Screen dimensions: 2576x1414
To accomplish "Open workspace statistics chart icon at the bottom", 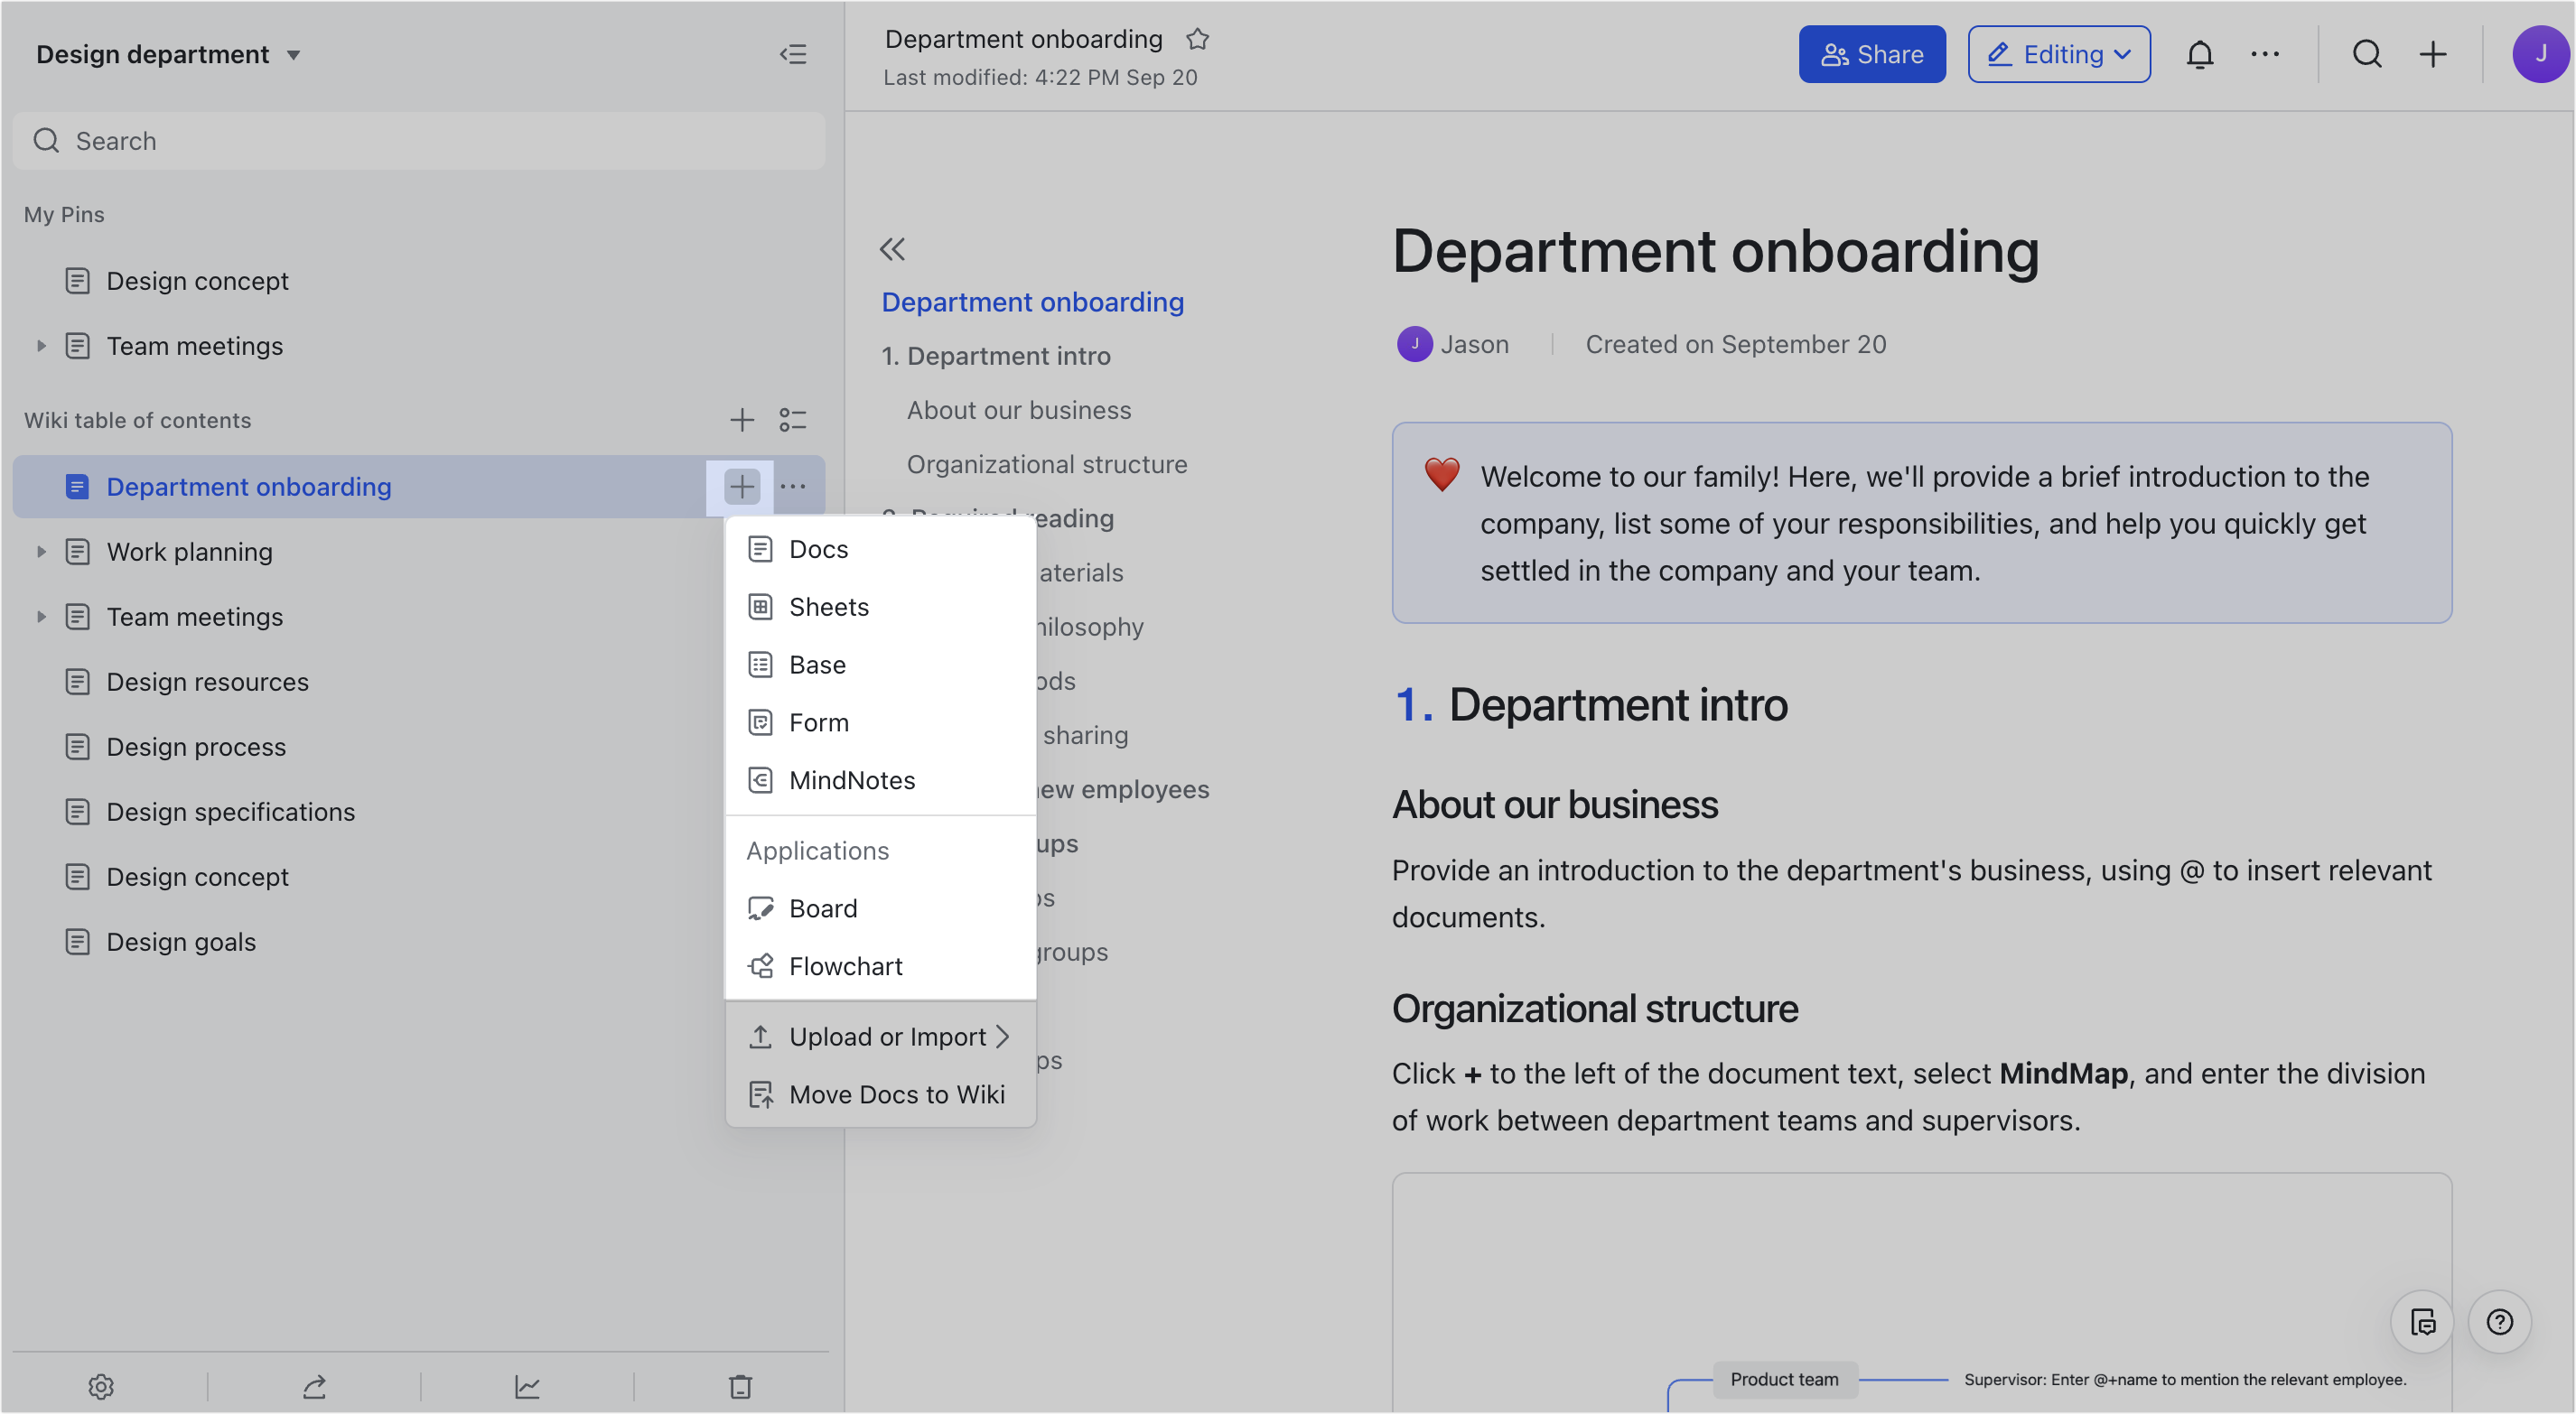I will (527, 1386).
